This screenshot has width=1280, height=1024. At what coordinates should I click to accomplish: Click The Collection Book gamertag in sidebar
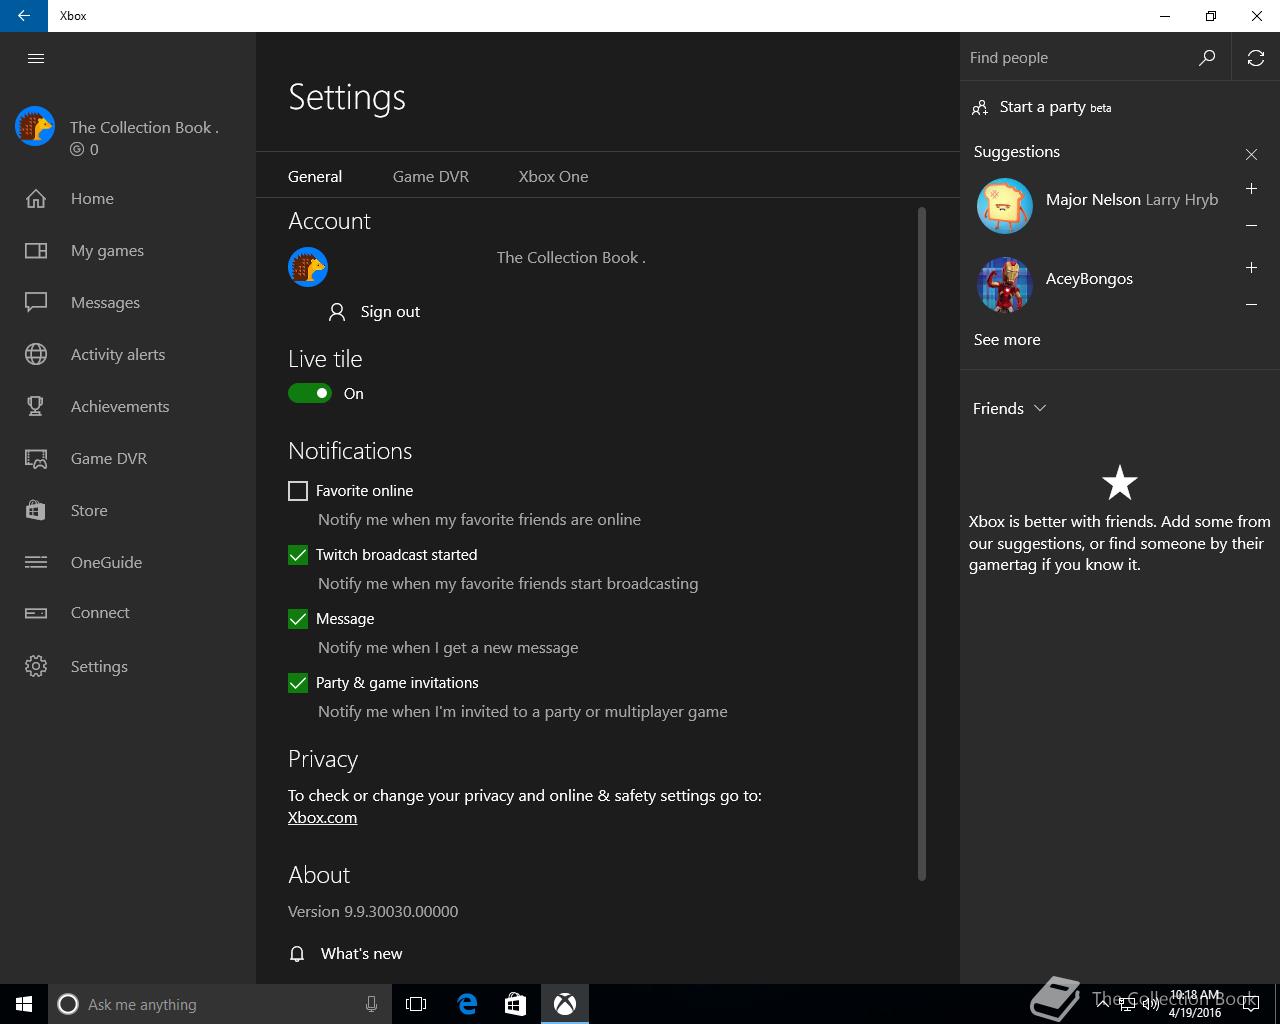pyautogui.click(x=144, y=127)
